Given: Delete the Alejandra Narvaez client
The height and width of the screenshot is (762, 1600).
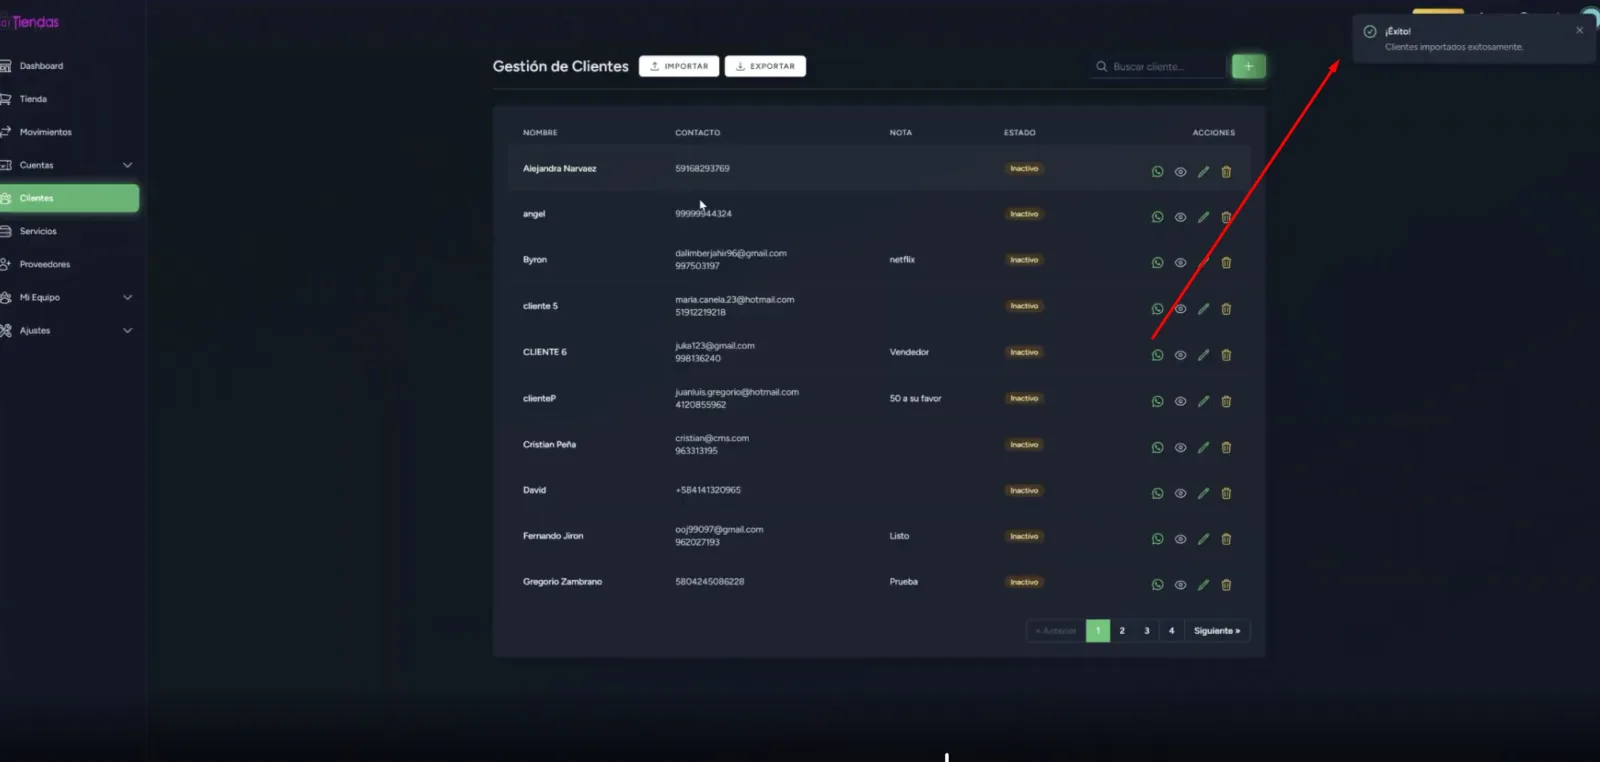Looking at the screenshot, I should point(1226,172).
